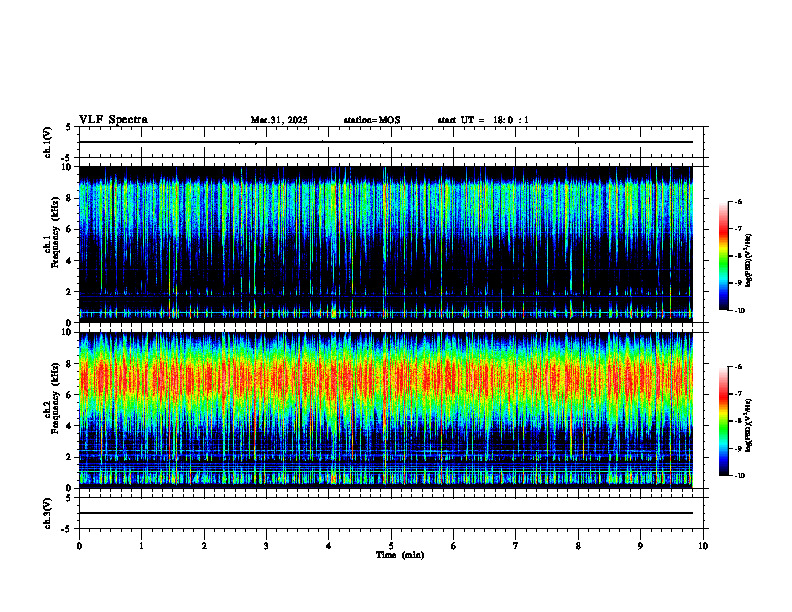Click the "ch.1(V)" axis label of top panel

click(48, 142)
